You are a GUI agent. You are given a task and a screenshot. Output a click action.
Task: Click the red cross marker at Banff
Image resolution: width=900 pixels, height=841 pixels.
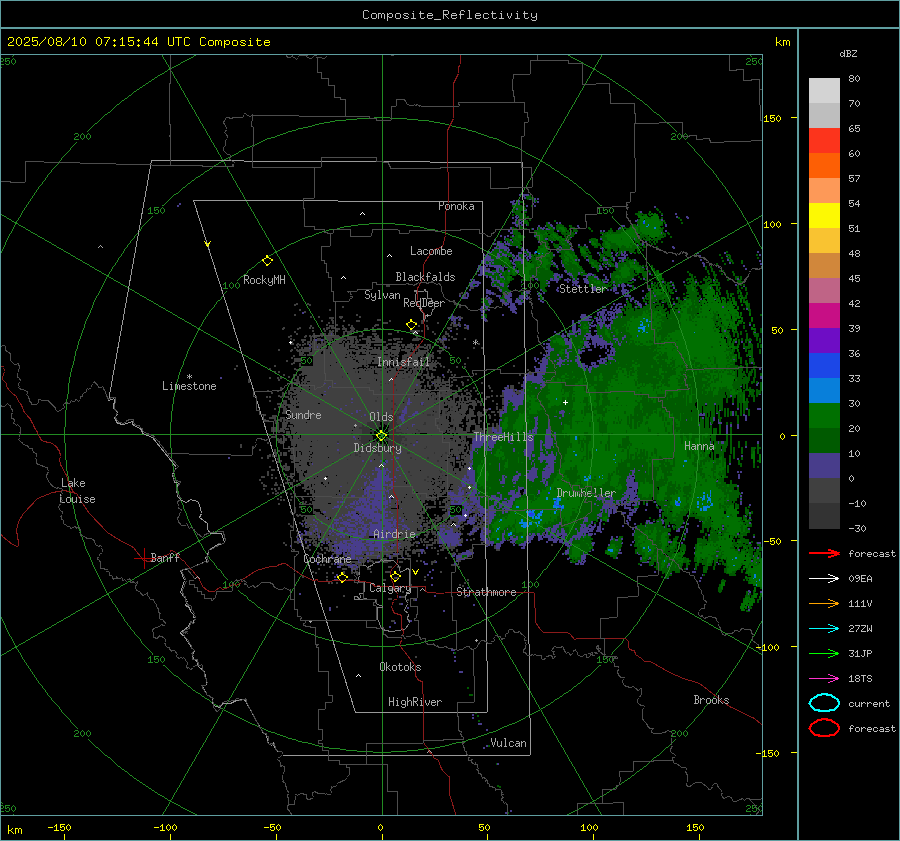143,558
